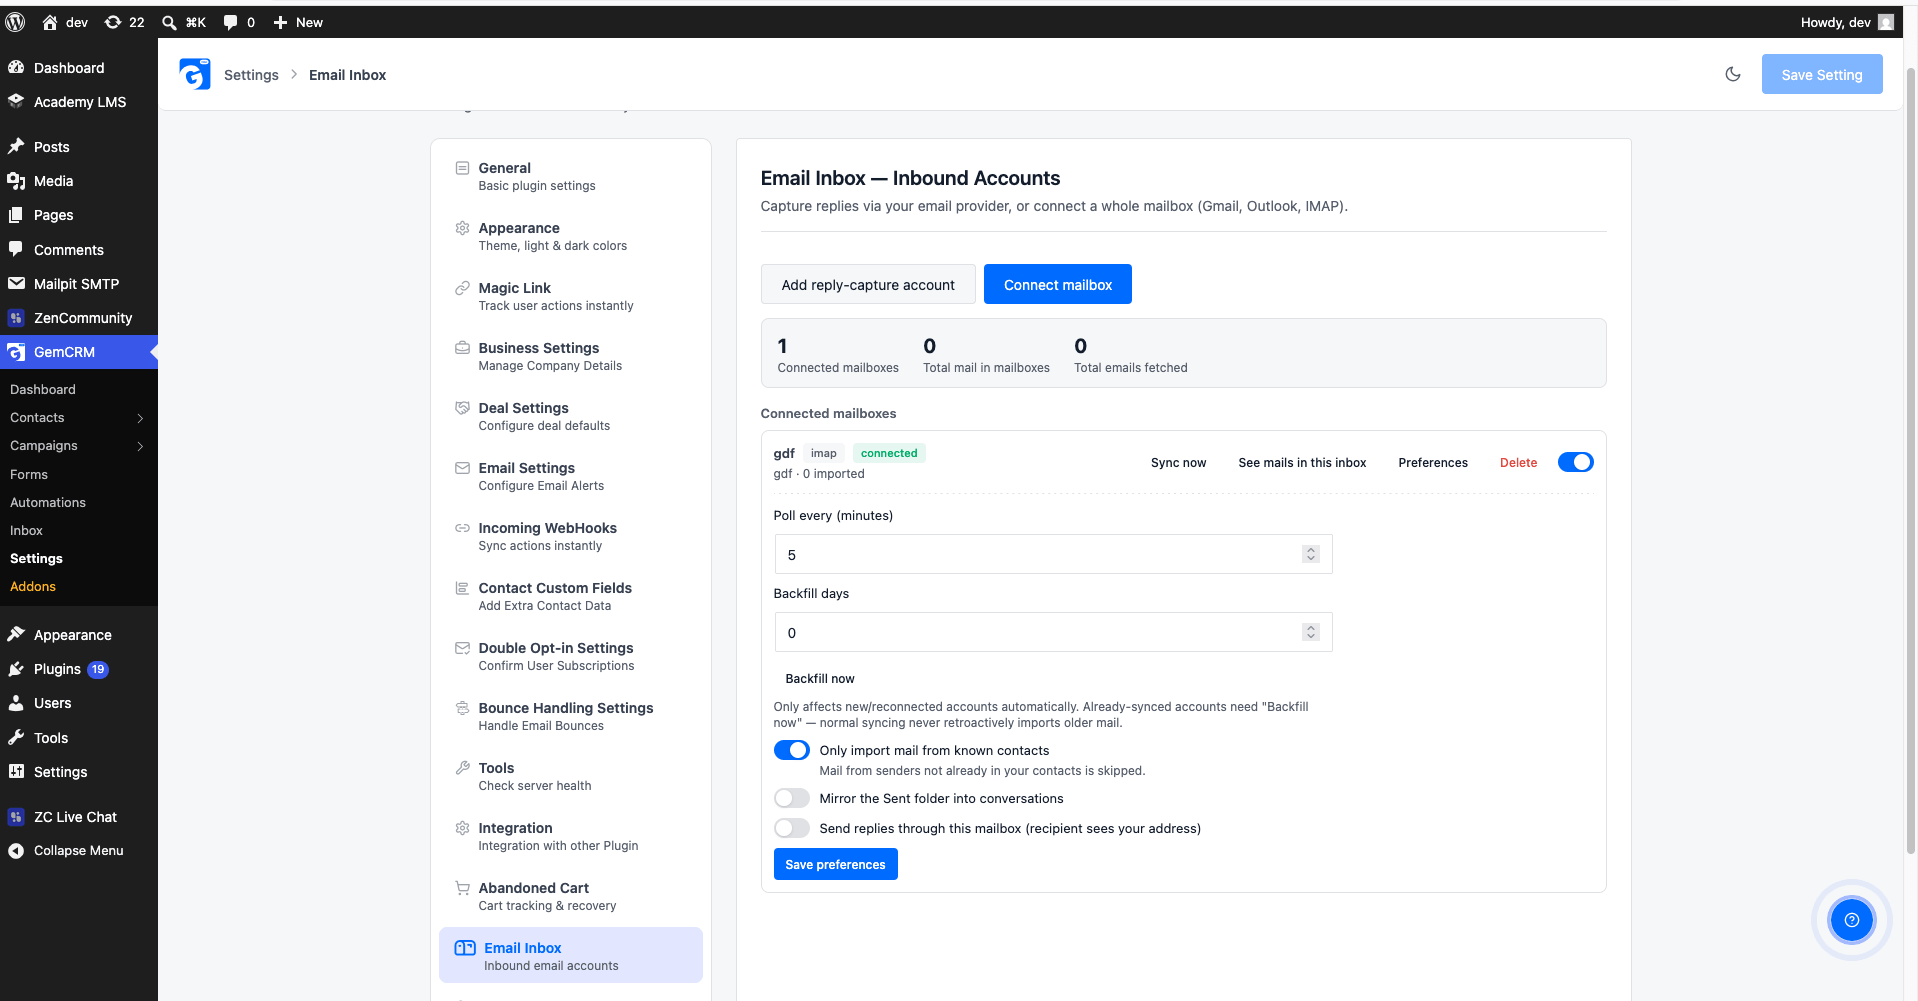Expand the Campaigns submenu arrow
1918x1001 pixels.
pos(140,446)
